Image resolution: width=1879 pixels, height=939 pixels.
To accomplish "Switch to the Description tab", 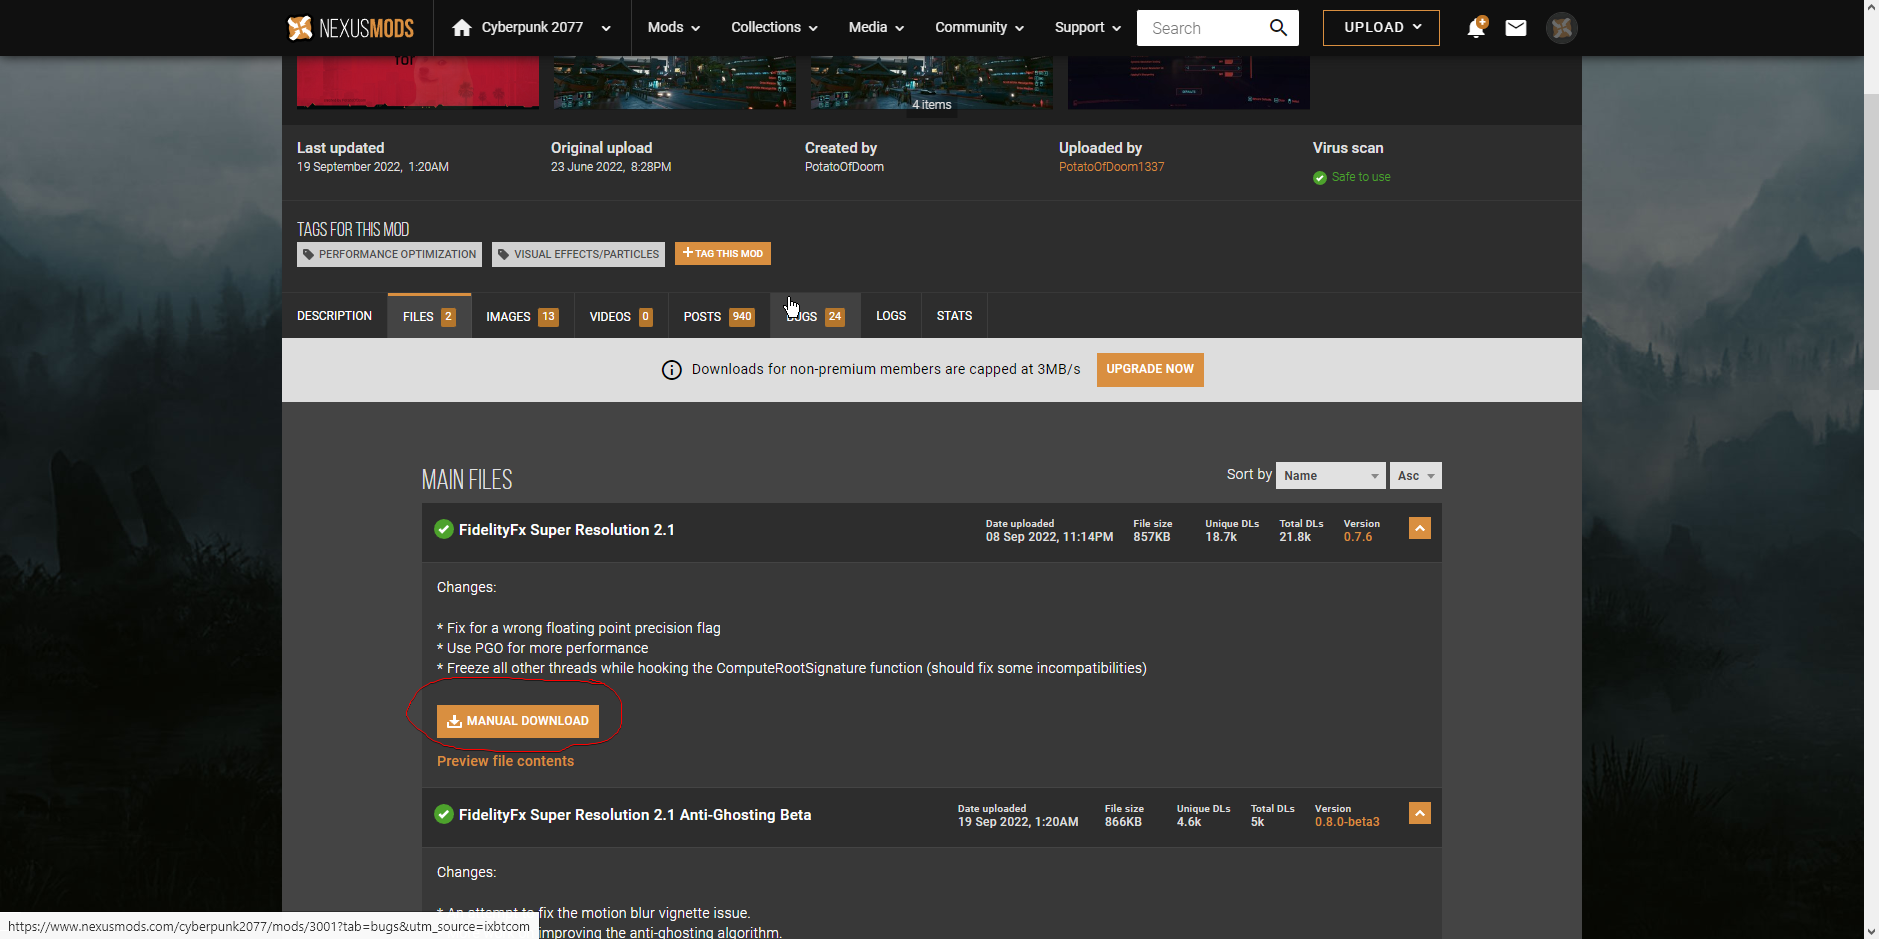I will [334, 316].
